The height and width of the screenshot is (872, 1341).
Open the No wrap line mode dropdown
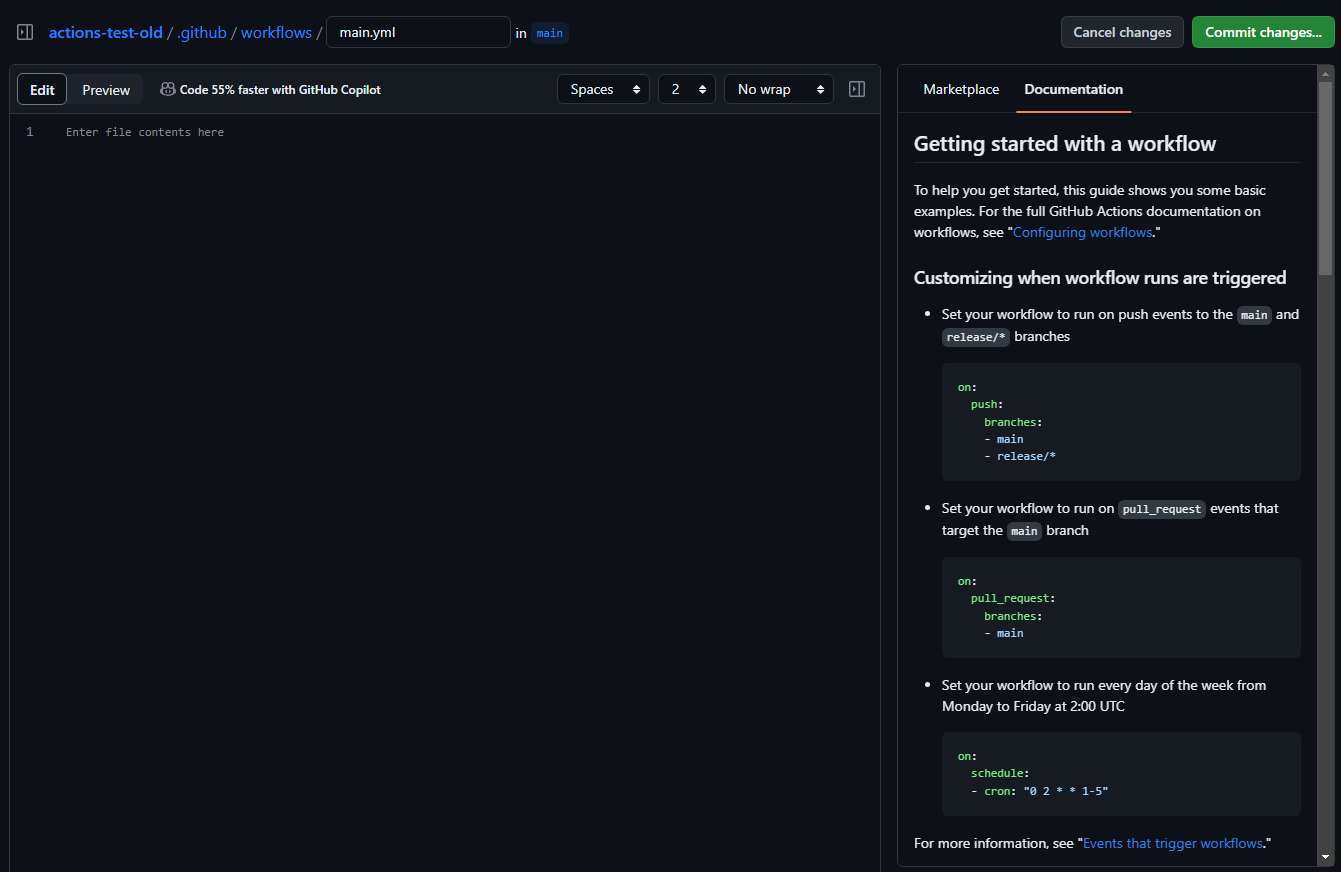pos(778,89)
